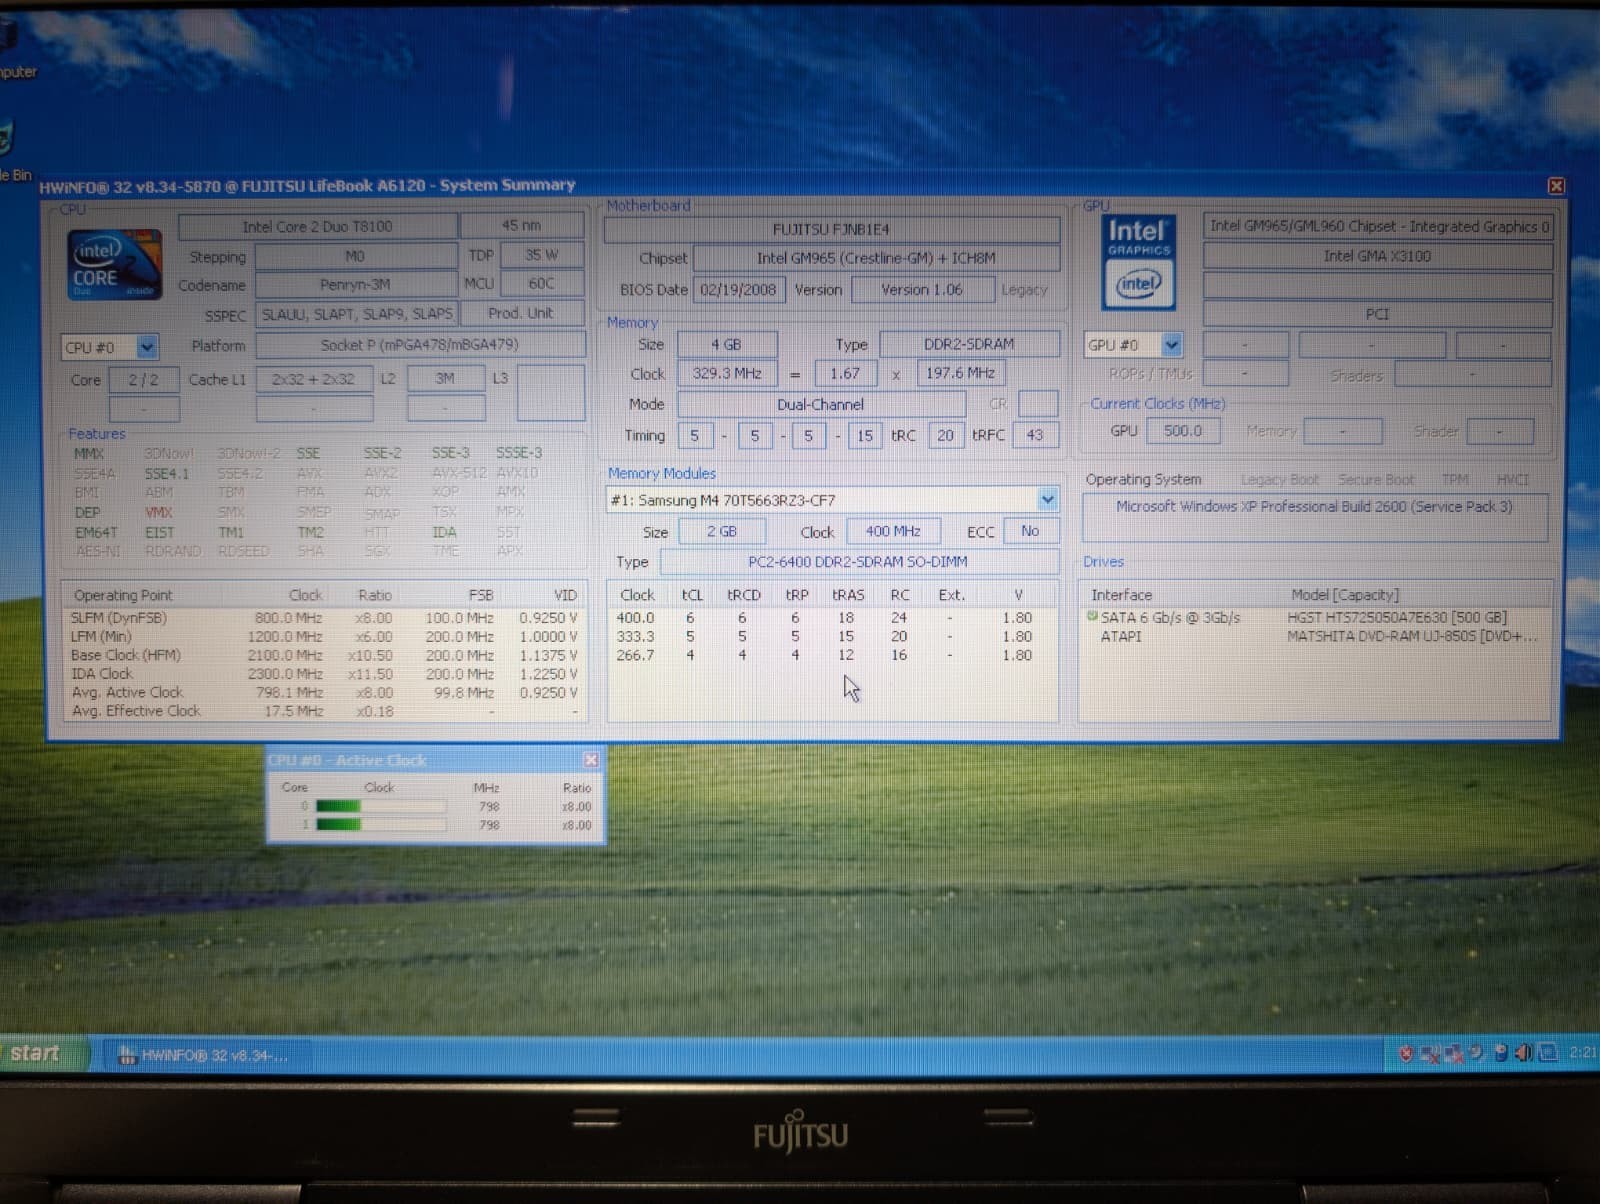The image size is (1600, 1204).
Task: Click the Core 0 clock bar
Action: click(x=380, y=806)
